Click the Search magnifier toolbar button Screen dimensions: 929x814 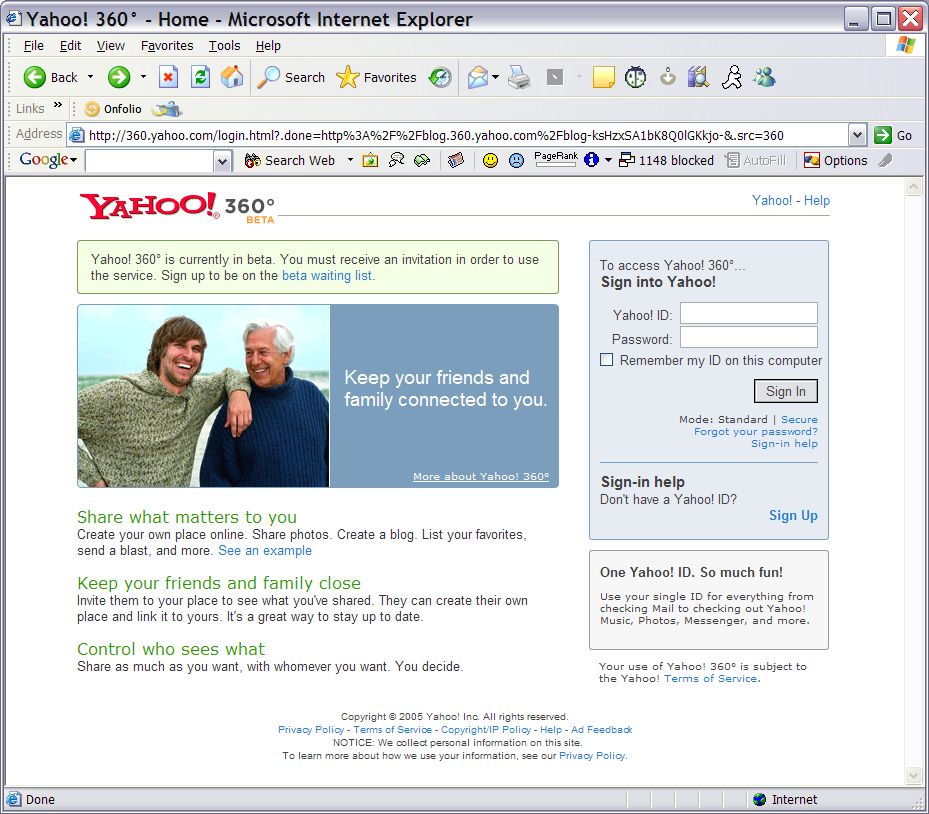(291, 77)
